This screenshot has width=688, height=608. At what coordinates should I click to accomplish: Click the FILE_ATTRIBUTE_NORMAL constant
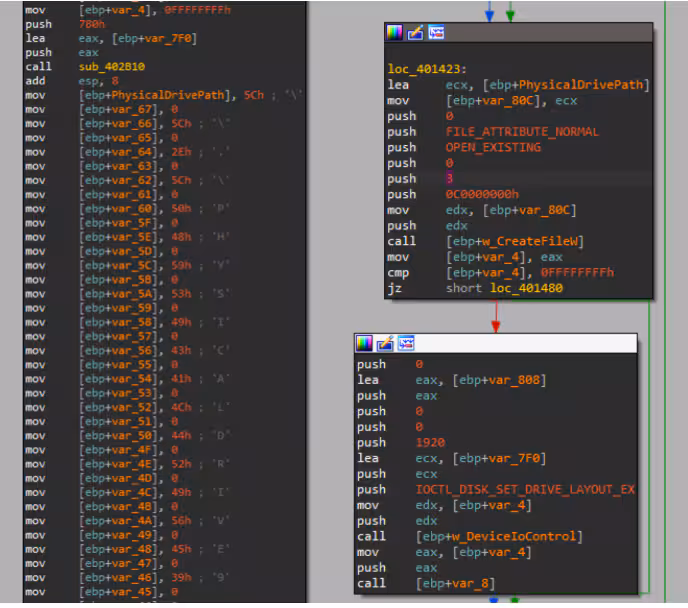[x=522, y=131]
